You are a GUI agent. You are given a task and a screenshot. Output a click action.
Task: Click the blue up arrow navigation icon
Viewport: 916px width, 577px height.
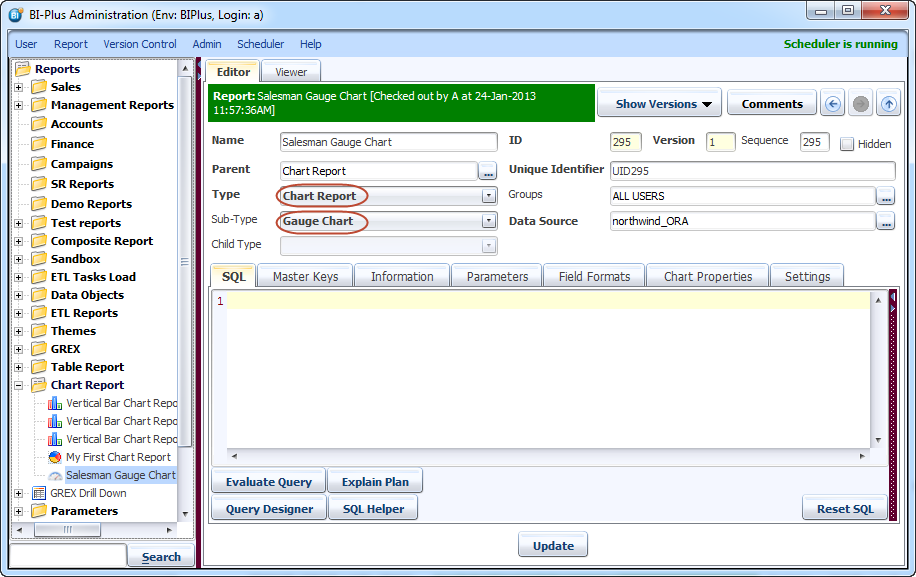point(888,104)
